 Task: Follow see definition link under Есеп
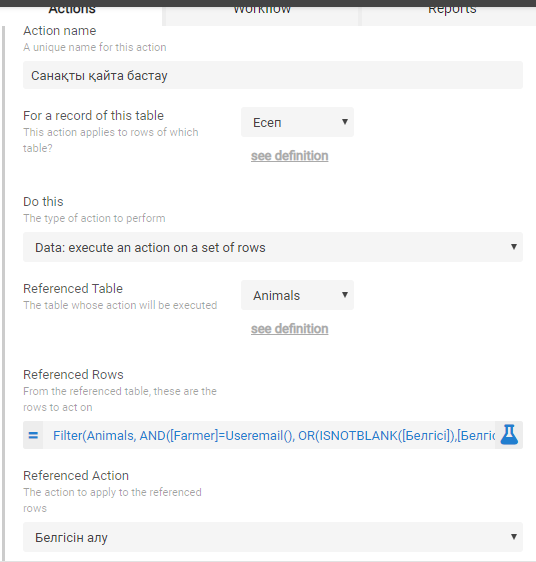click(289, 156)
